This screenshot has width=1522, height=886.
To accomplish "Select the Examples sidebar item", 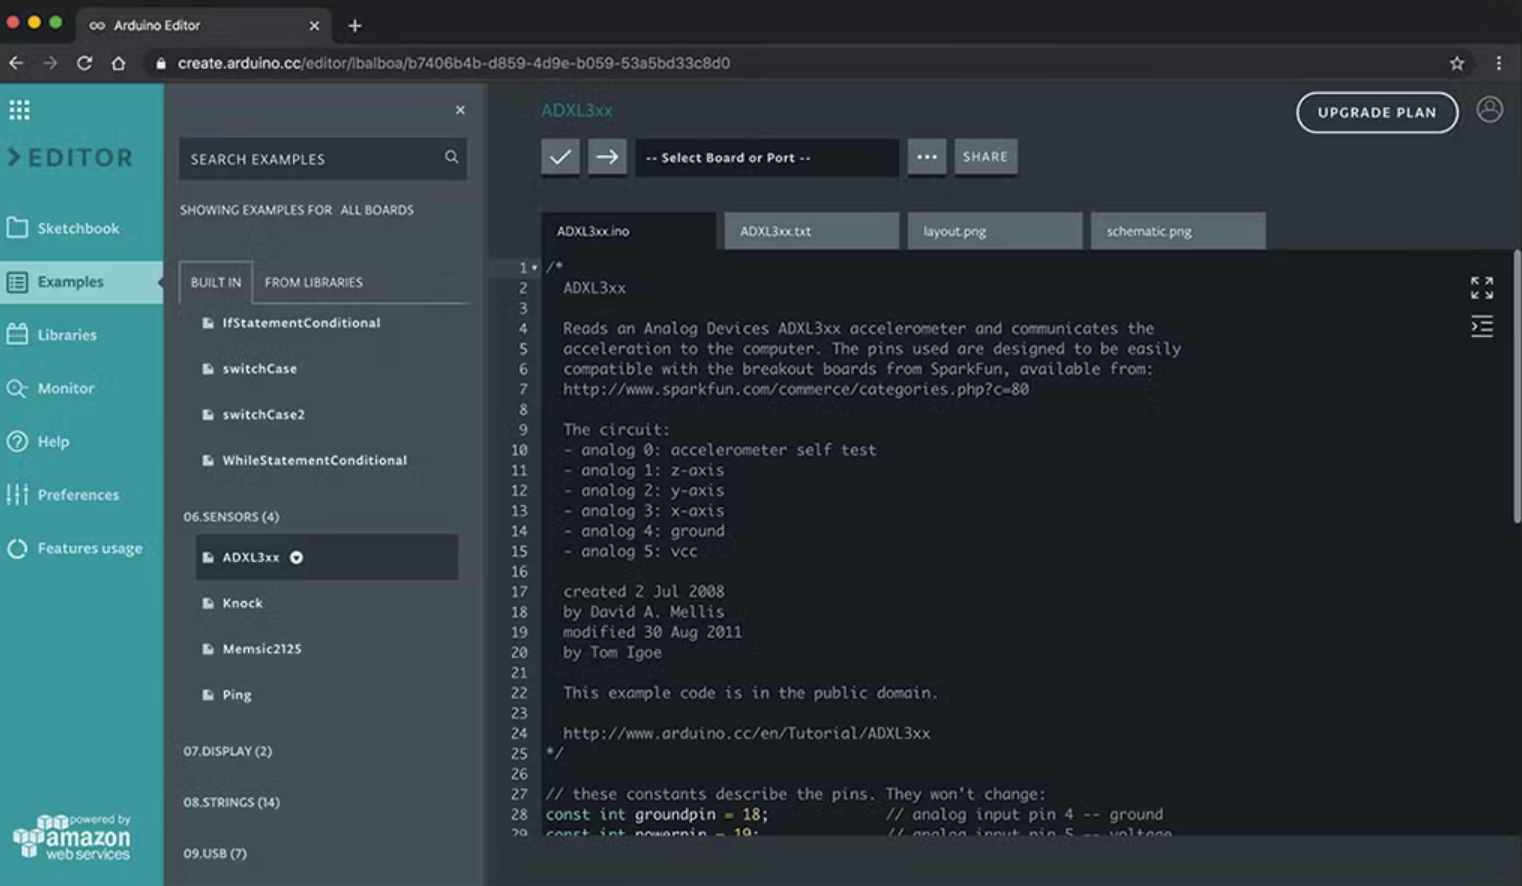I will [81, 282].
